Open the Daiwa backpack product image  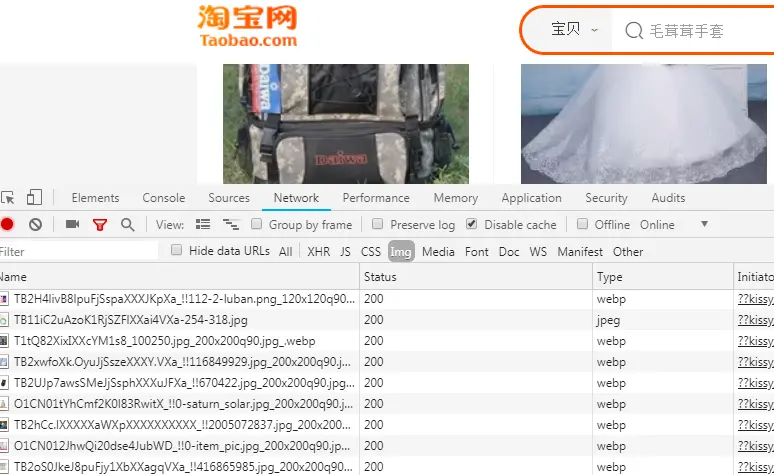pyautogui.click(x=346, y=124)
